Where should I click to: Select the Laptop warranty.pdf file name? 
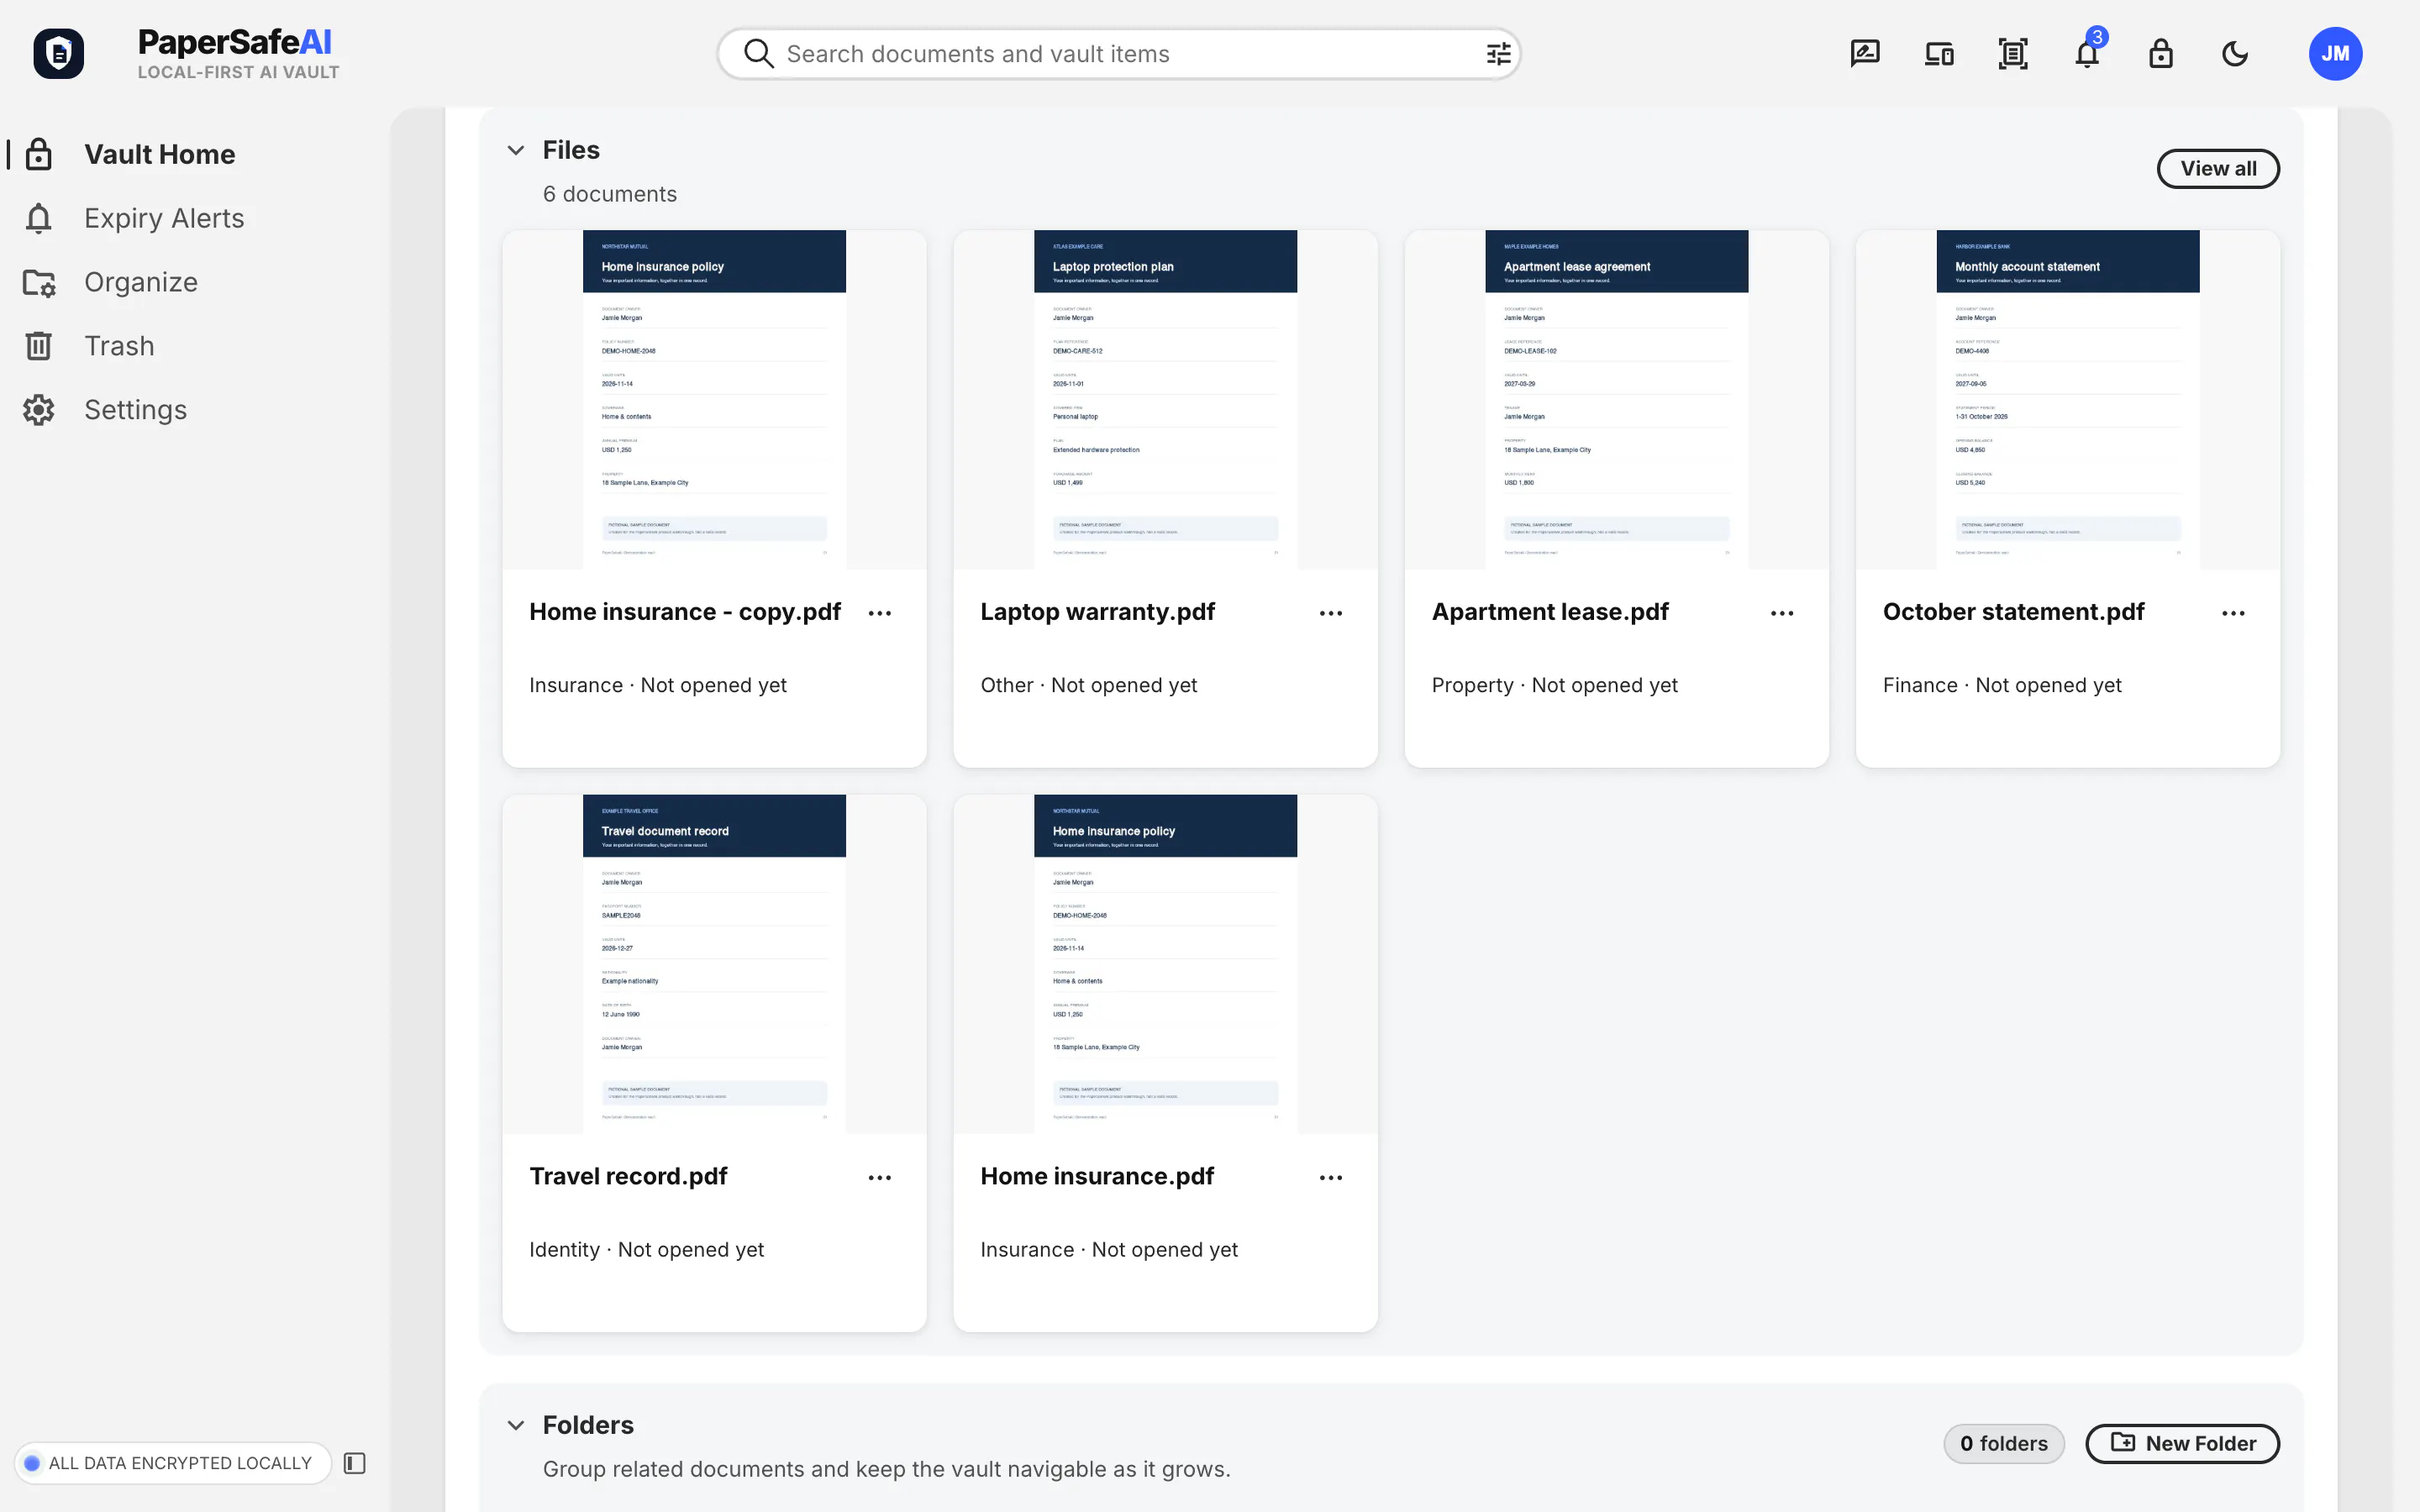pos(1097,612)
